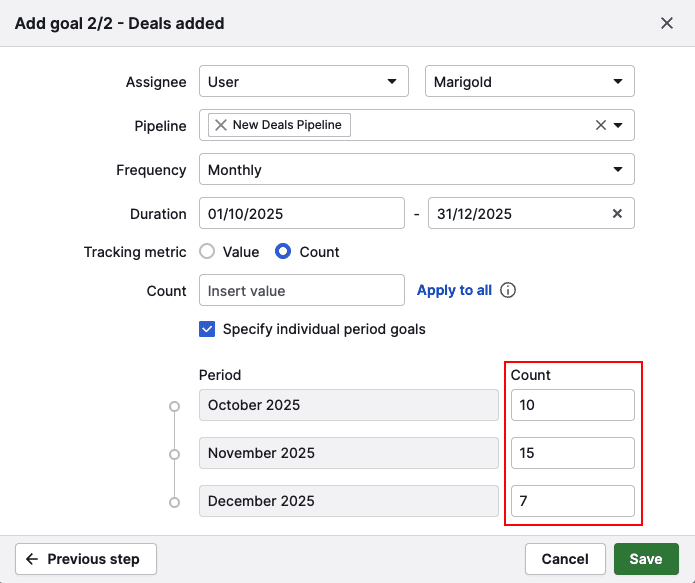Show info about Apply to all
This screenshot has width=695, height=583.
pos(508,291)
